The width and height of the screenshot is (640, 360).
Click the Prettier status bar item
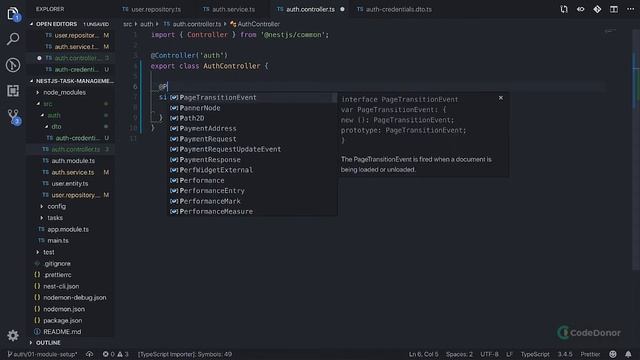click(590, 354)
